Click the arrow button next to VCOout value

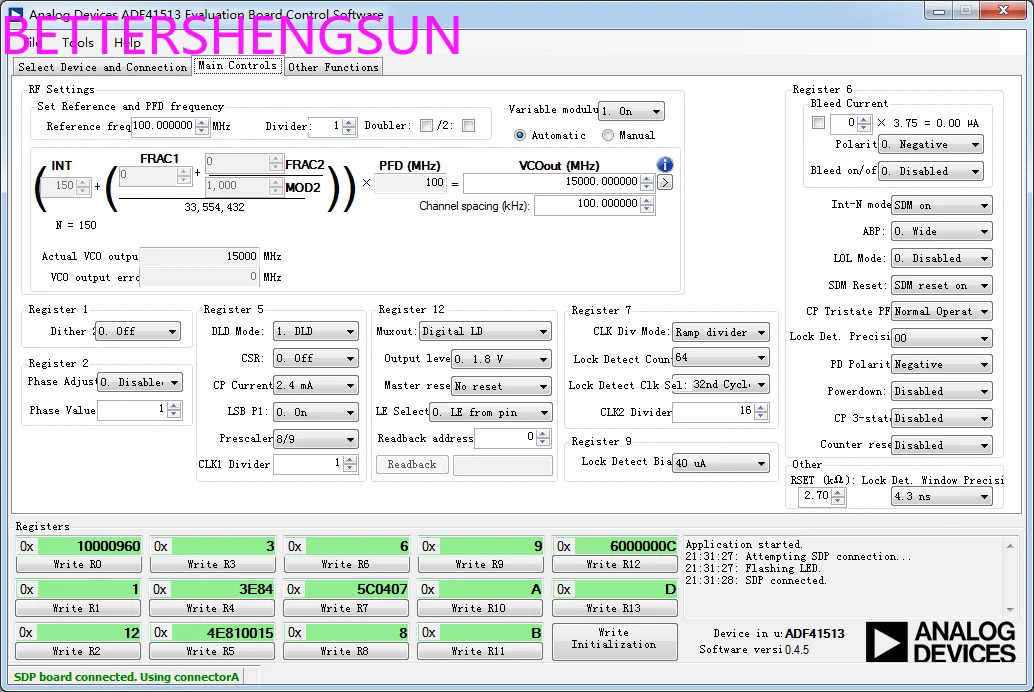[665, 182]
